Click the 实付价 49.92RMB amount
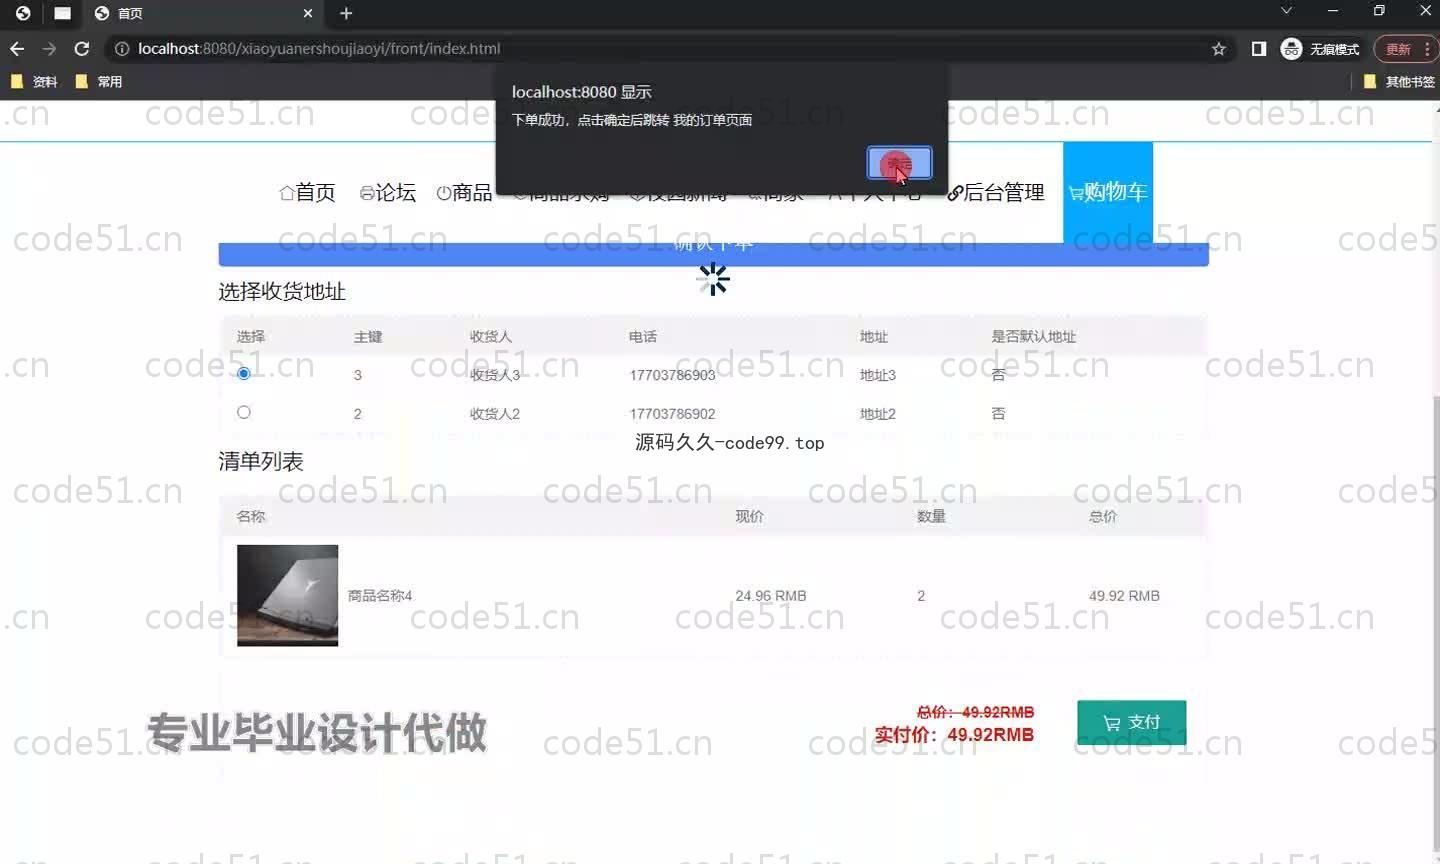Image resolution: width=1440 pixels, height=864 pixels. click(954, 734)
